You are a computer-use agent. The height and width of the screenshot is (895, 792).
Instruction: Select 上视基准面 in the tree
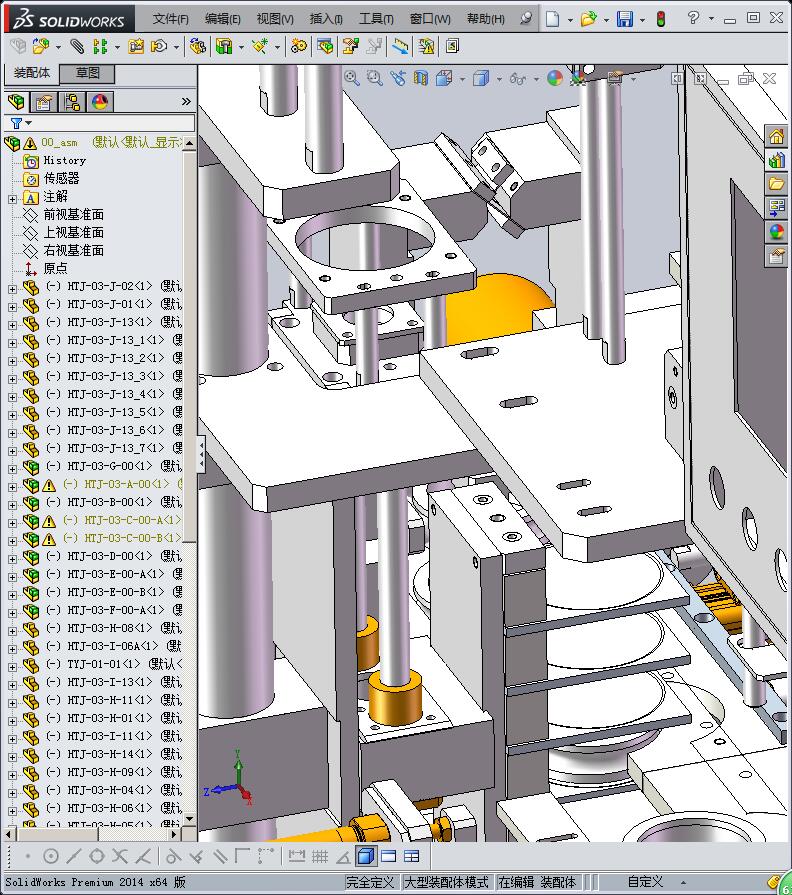(x=74, y=232)
